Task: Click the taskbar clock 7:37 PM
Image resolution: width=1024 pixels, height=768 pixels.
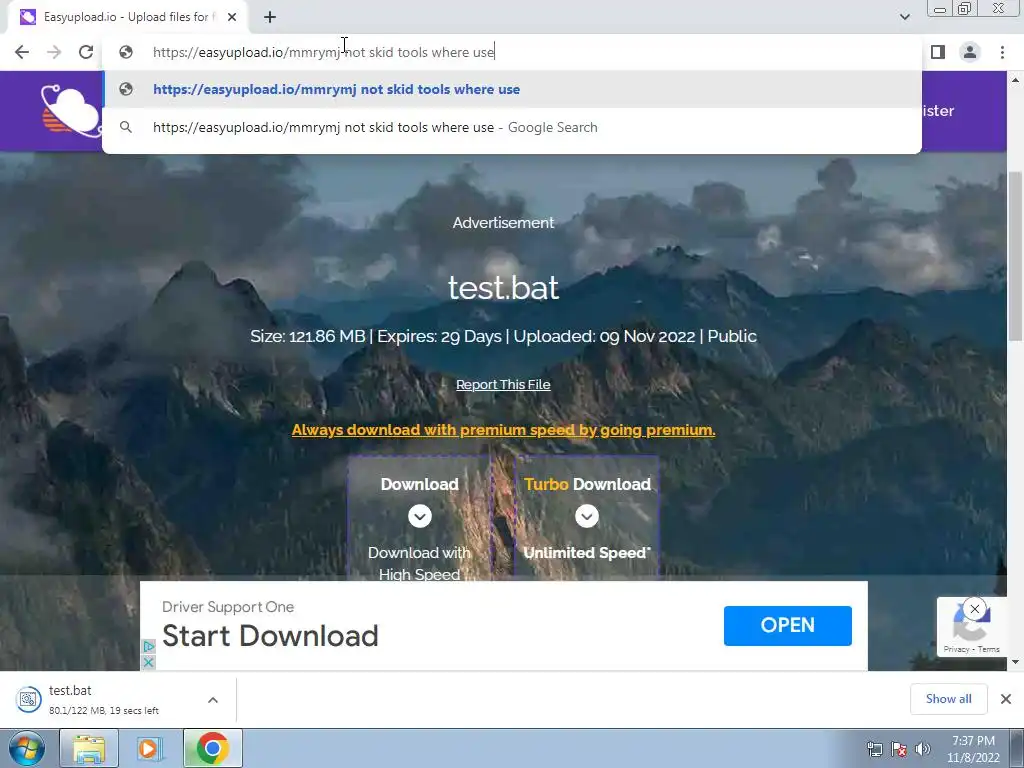Action: coord(973,749)
